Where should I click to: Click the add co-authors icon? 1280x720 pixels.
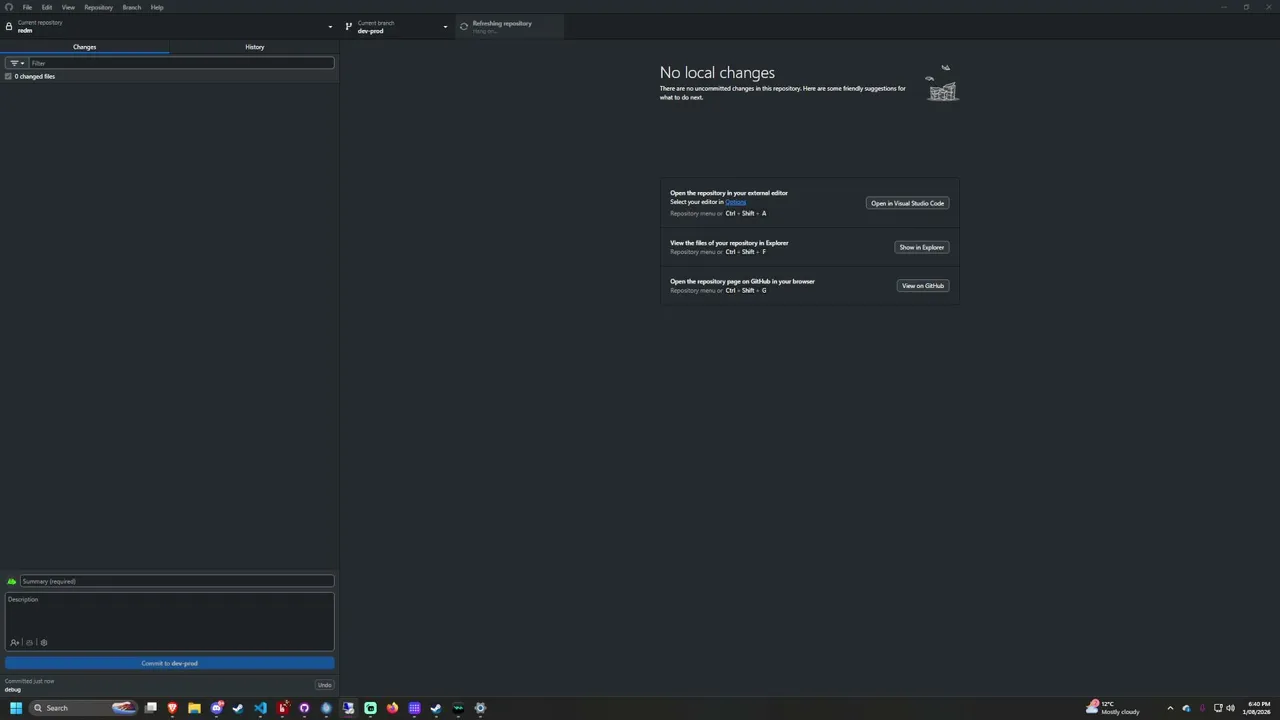(x=14, y=643)
